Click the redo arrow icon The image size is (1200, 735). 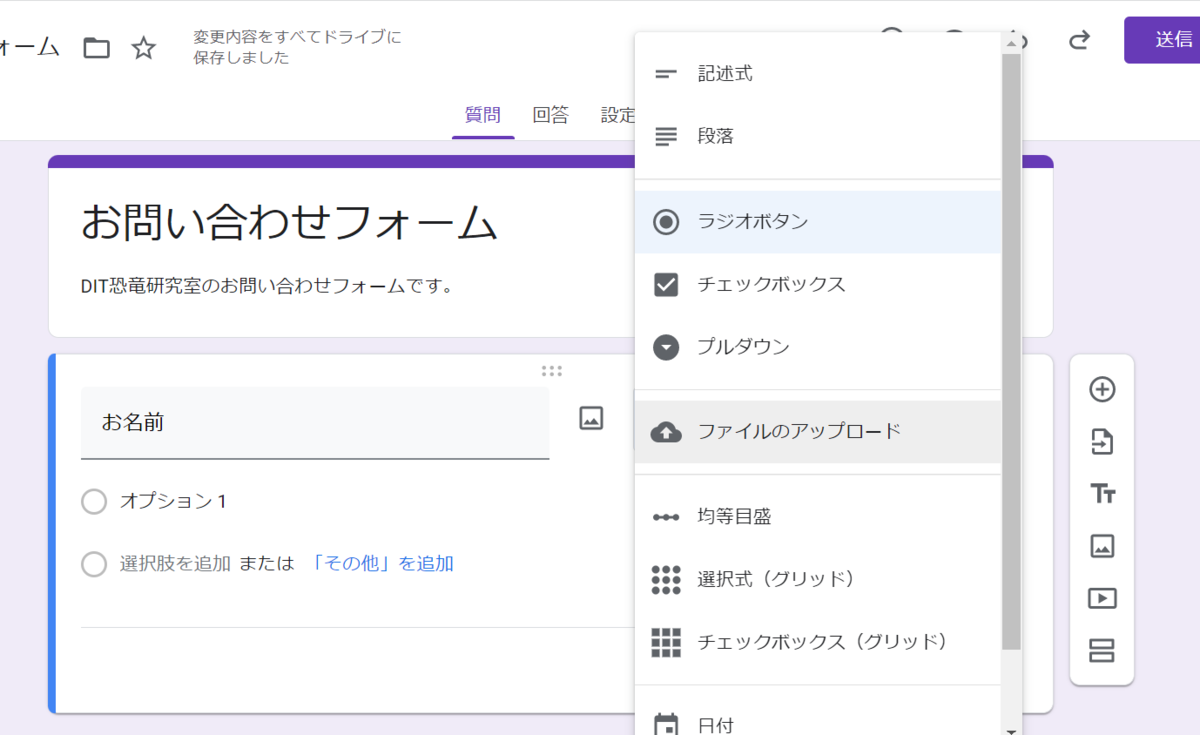pyautogui.click(x=1078, y=40)
